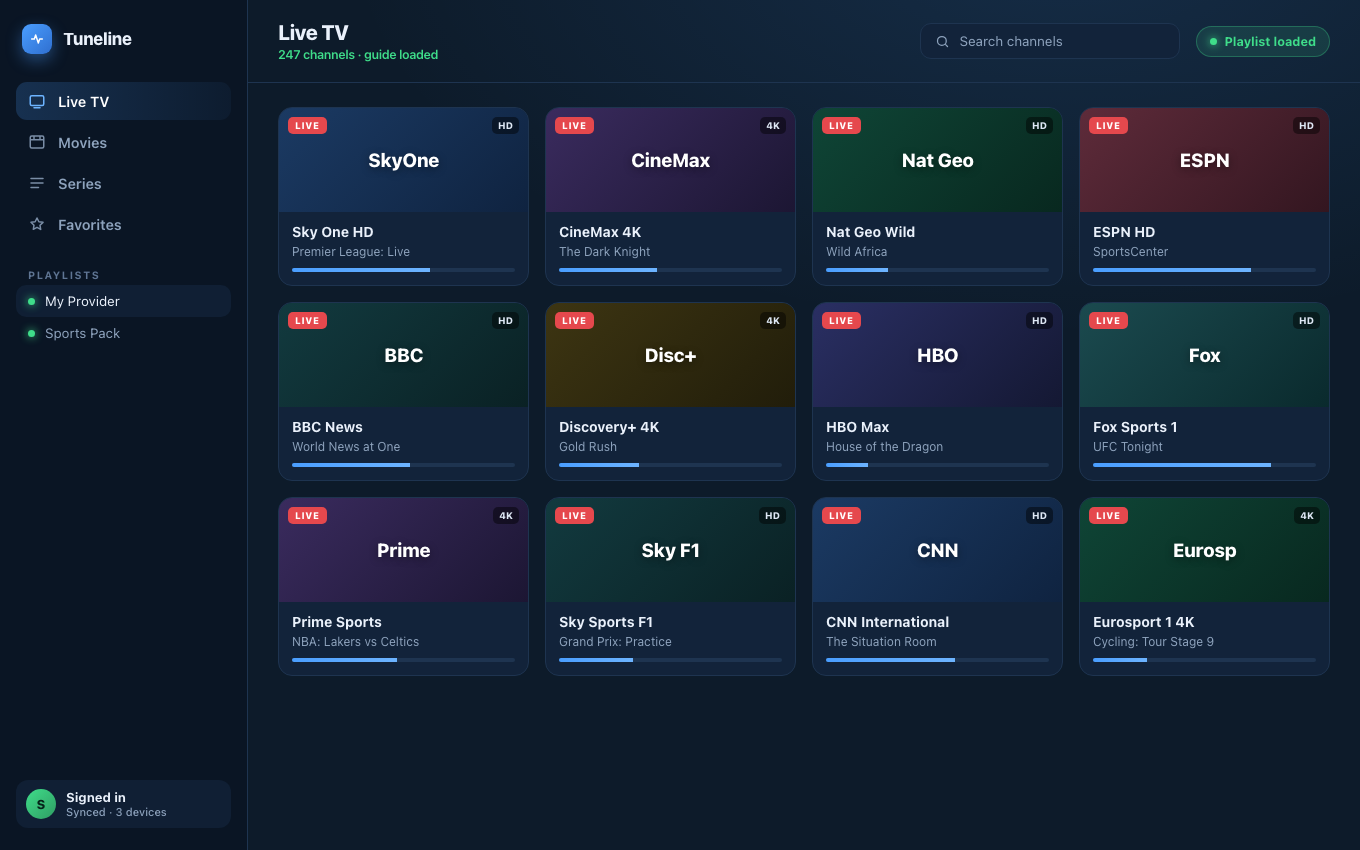This screenshot has width=1360, height=850.
Task: Open Nat Geo channel thumbnail
Action: (x=937, y=160)
